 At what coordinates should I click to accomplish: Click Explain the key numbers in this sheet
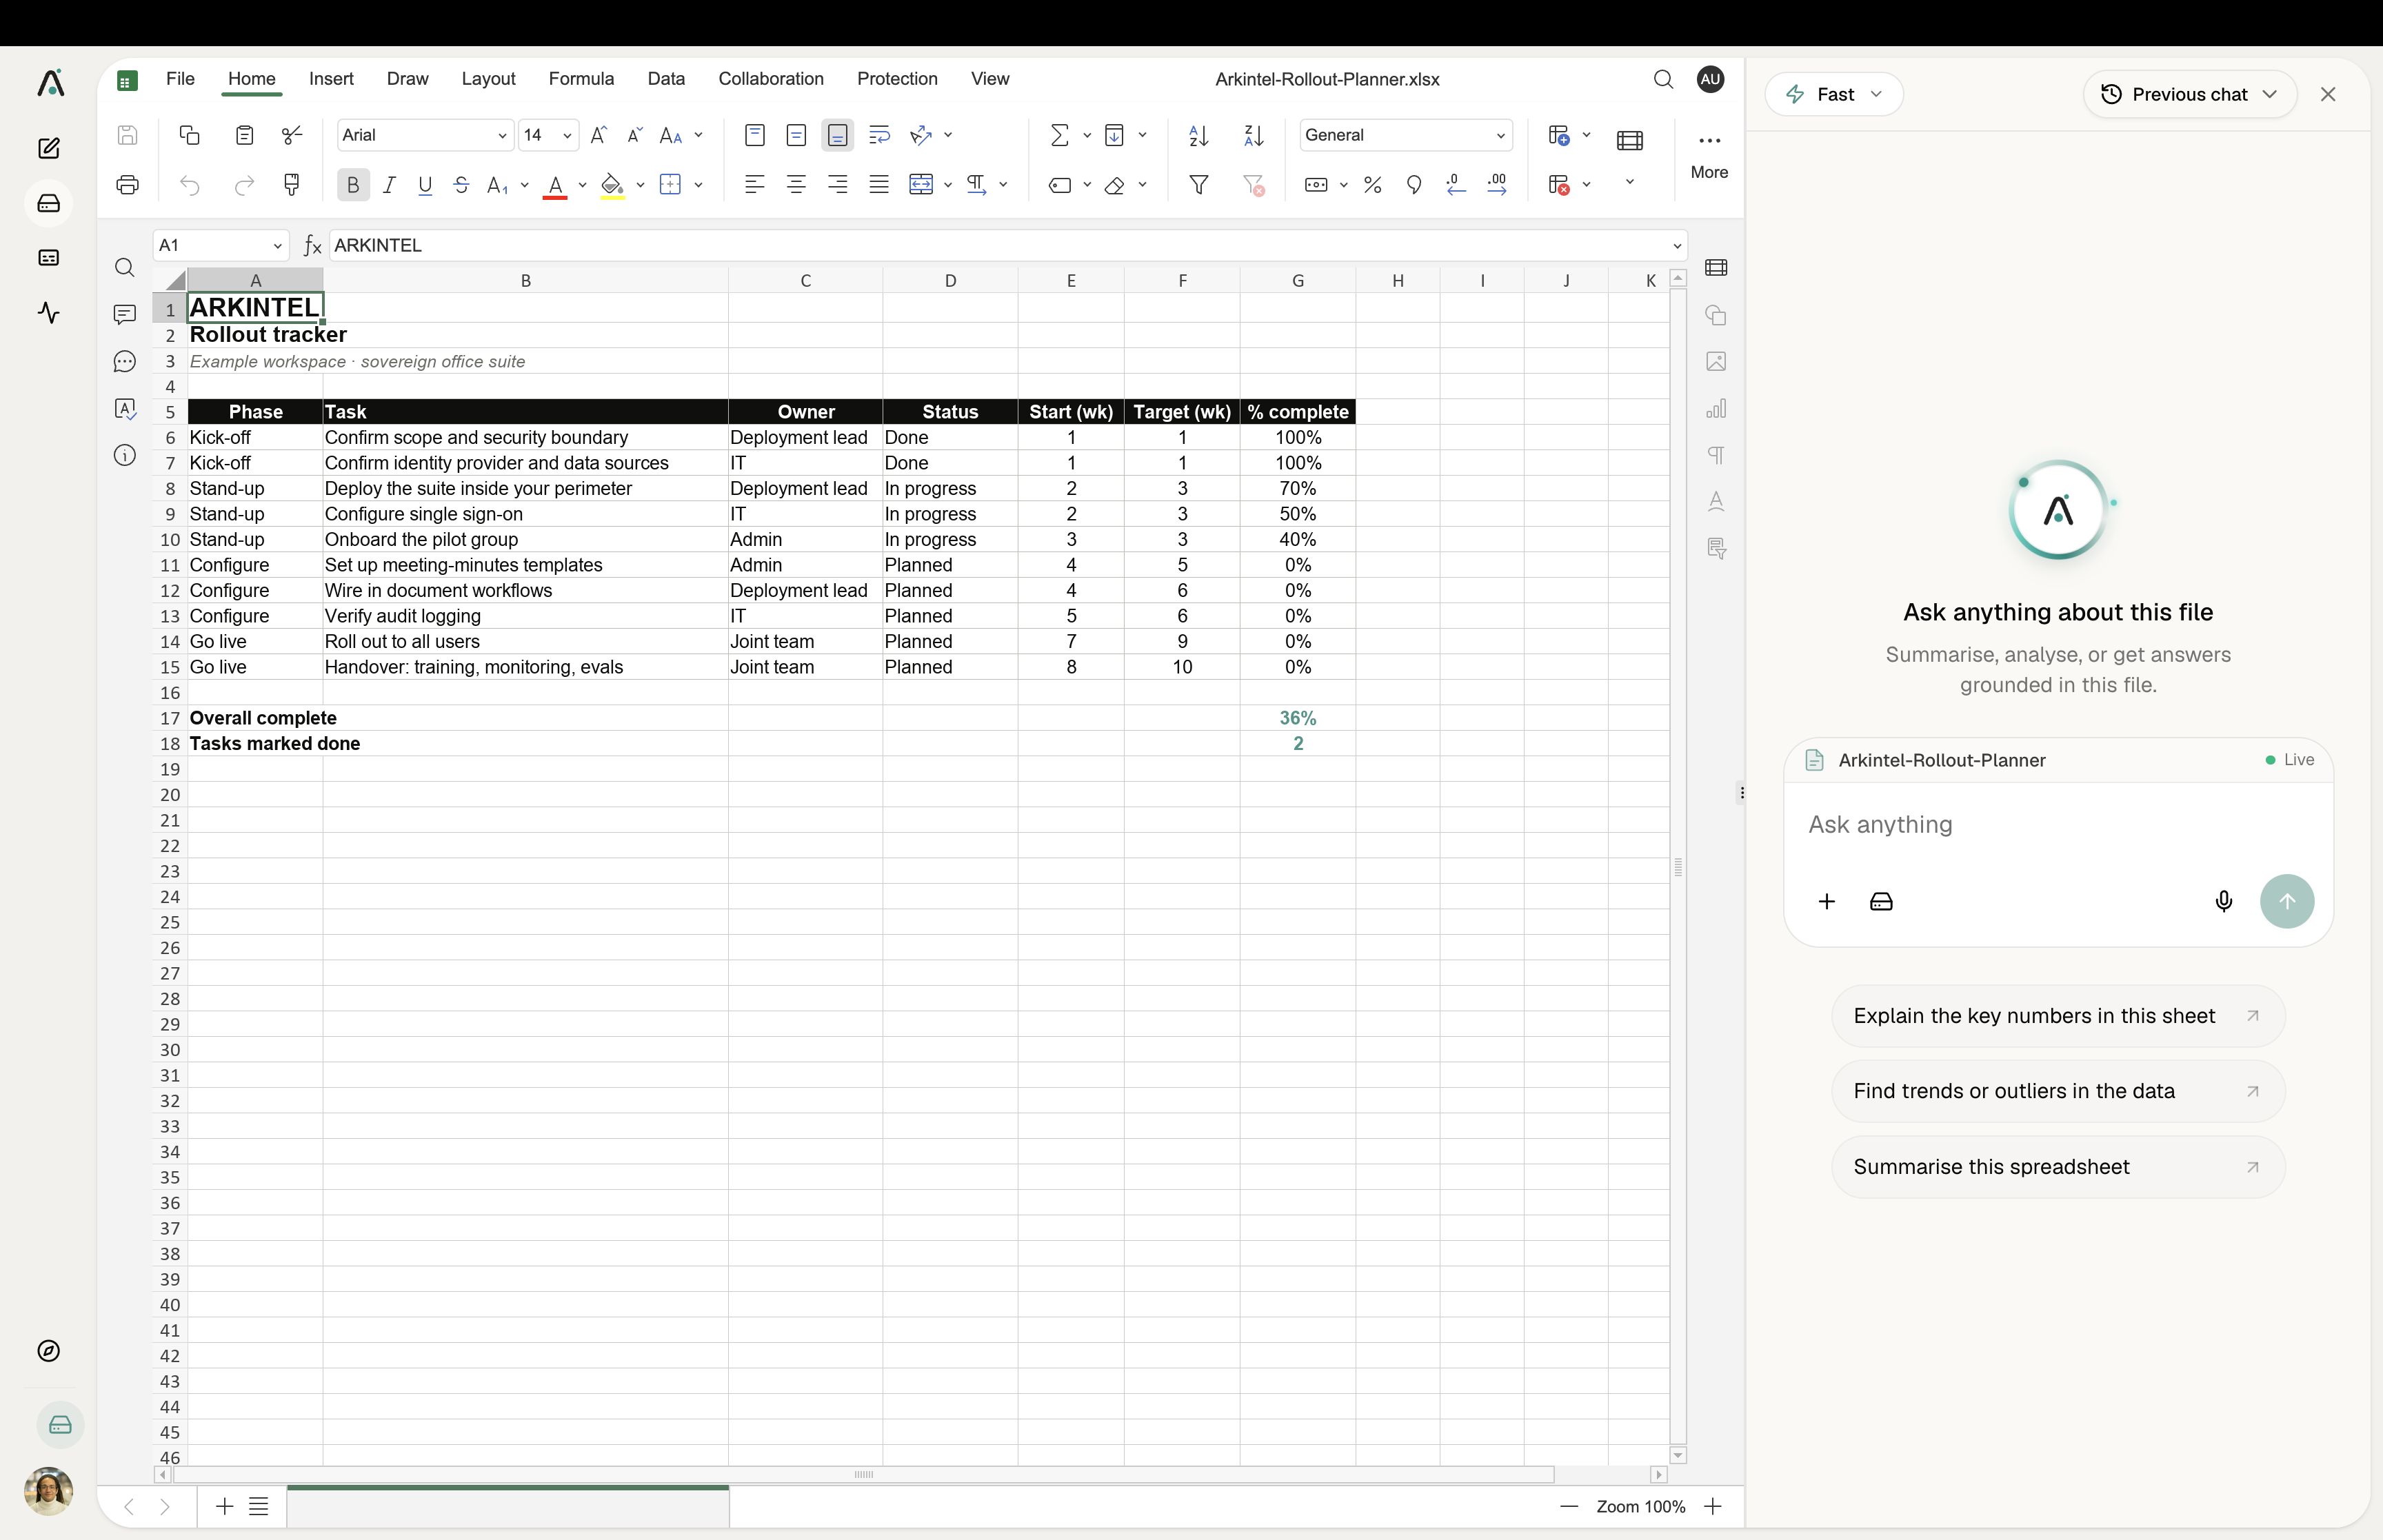pos(2058,1016)
